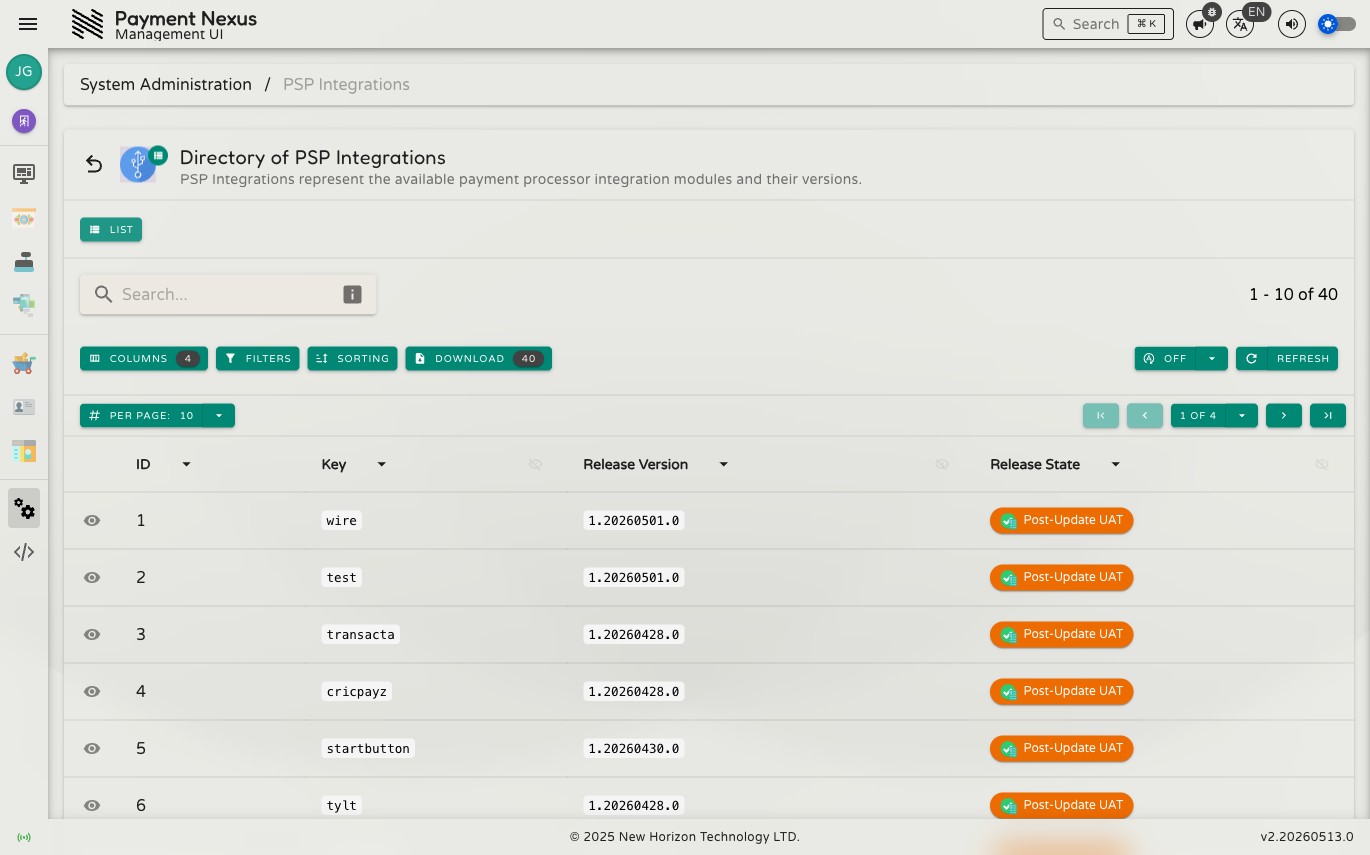
Task: Click into the table Search field
Action: point(228,294)
